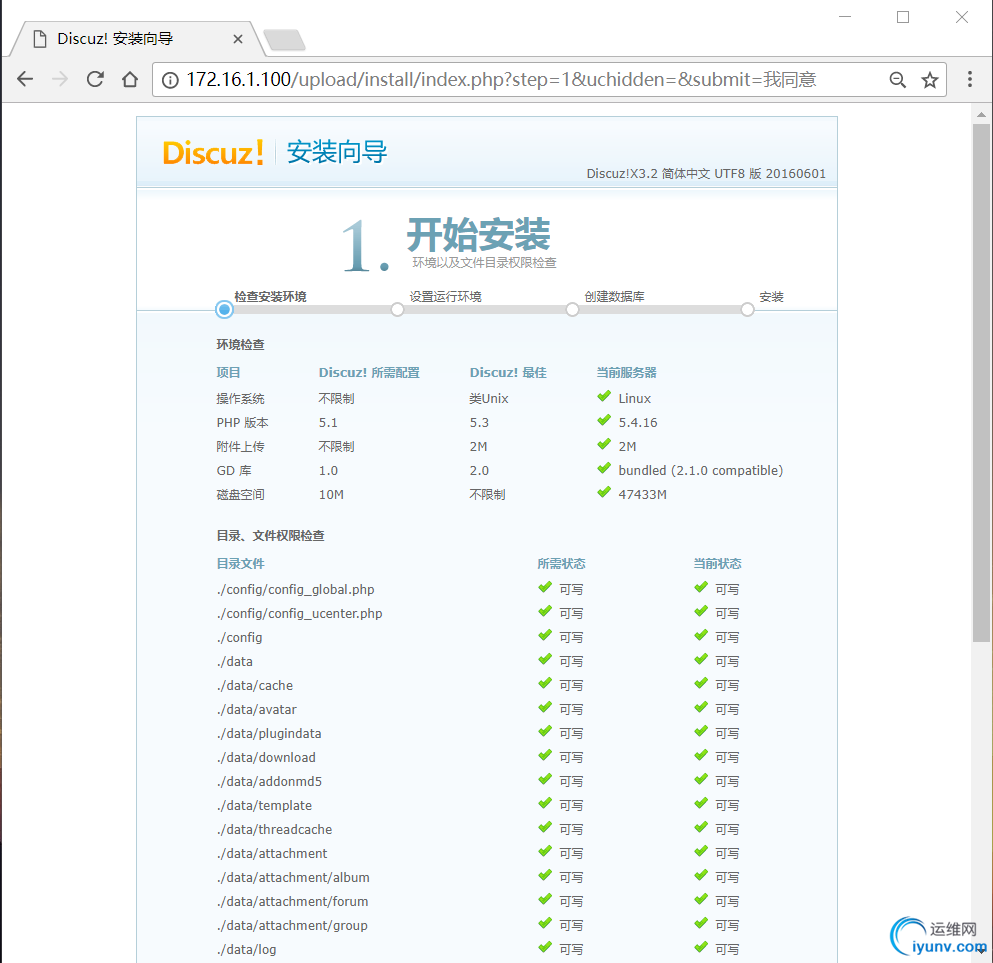993x963 pixels.
Task: Click the PHP 版本 row label
Action: pyautogui.click(x=243, y=422)
